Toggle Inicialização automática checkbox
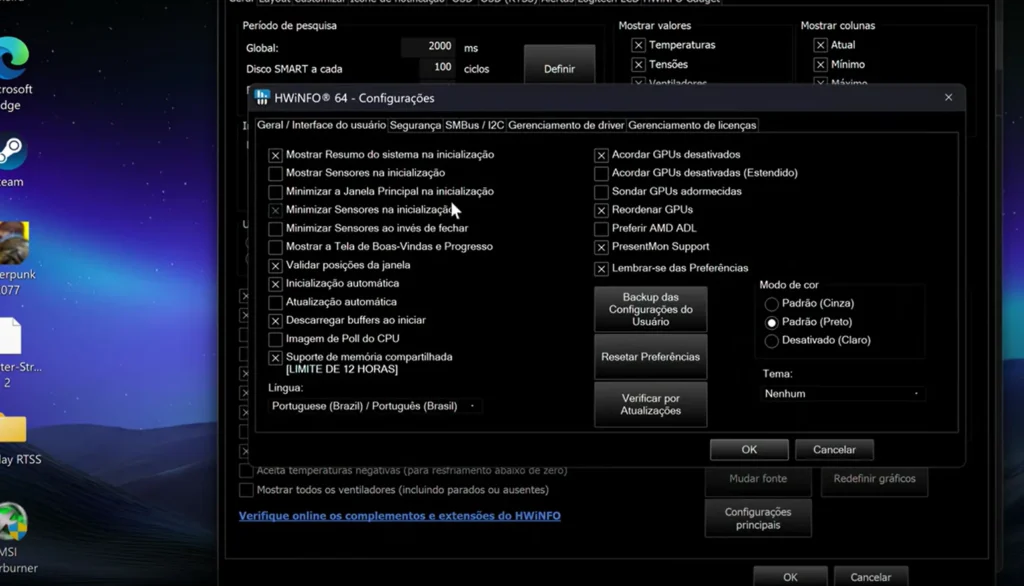The width and height of the screenshot is (1024, 586). click(275, 284)
